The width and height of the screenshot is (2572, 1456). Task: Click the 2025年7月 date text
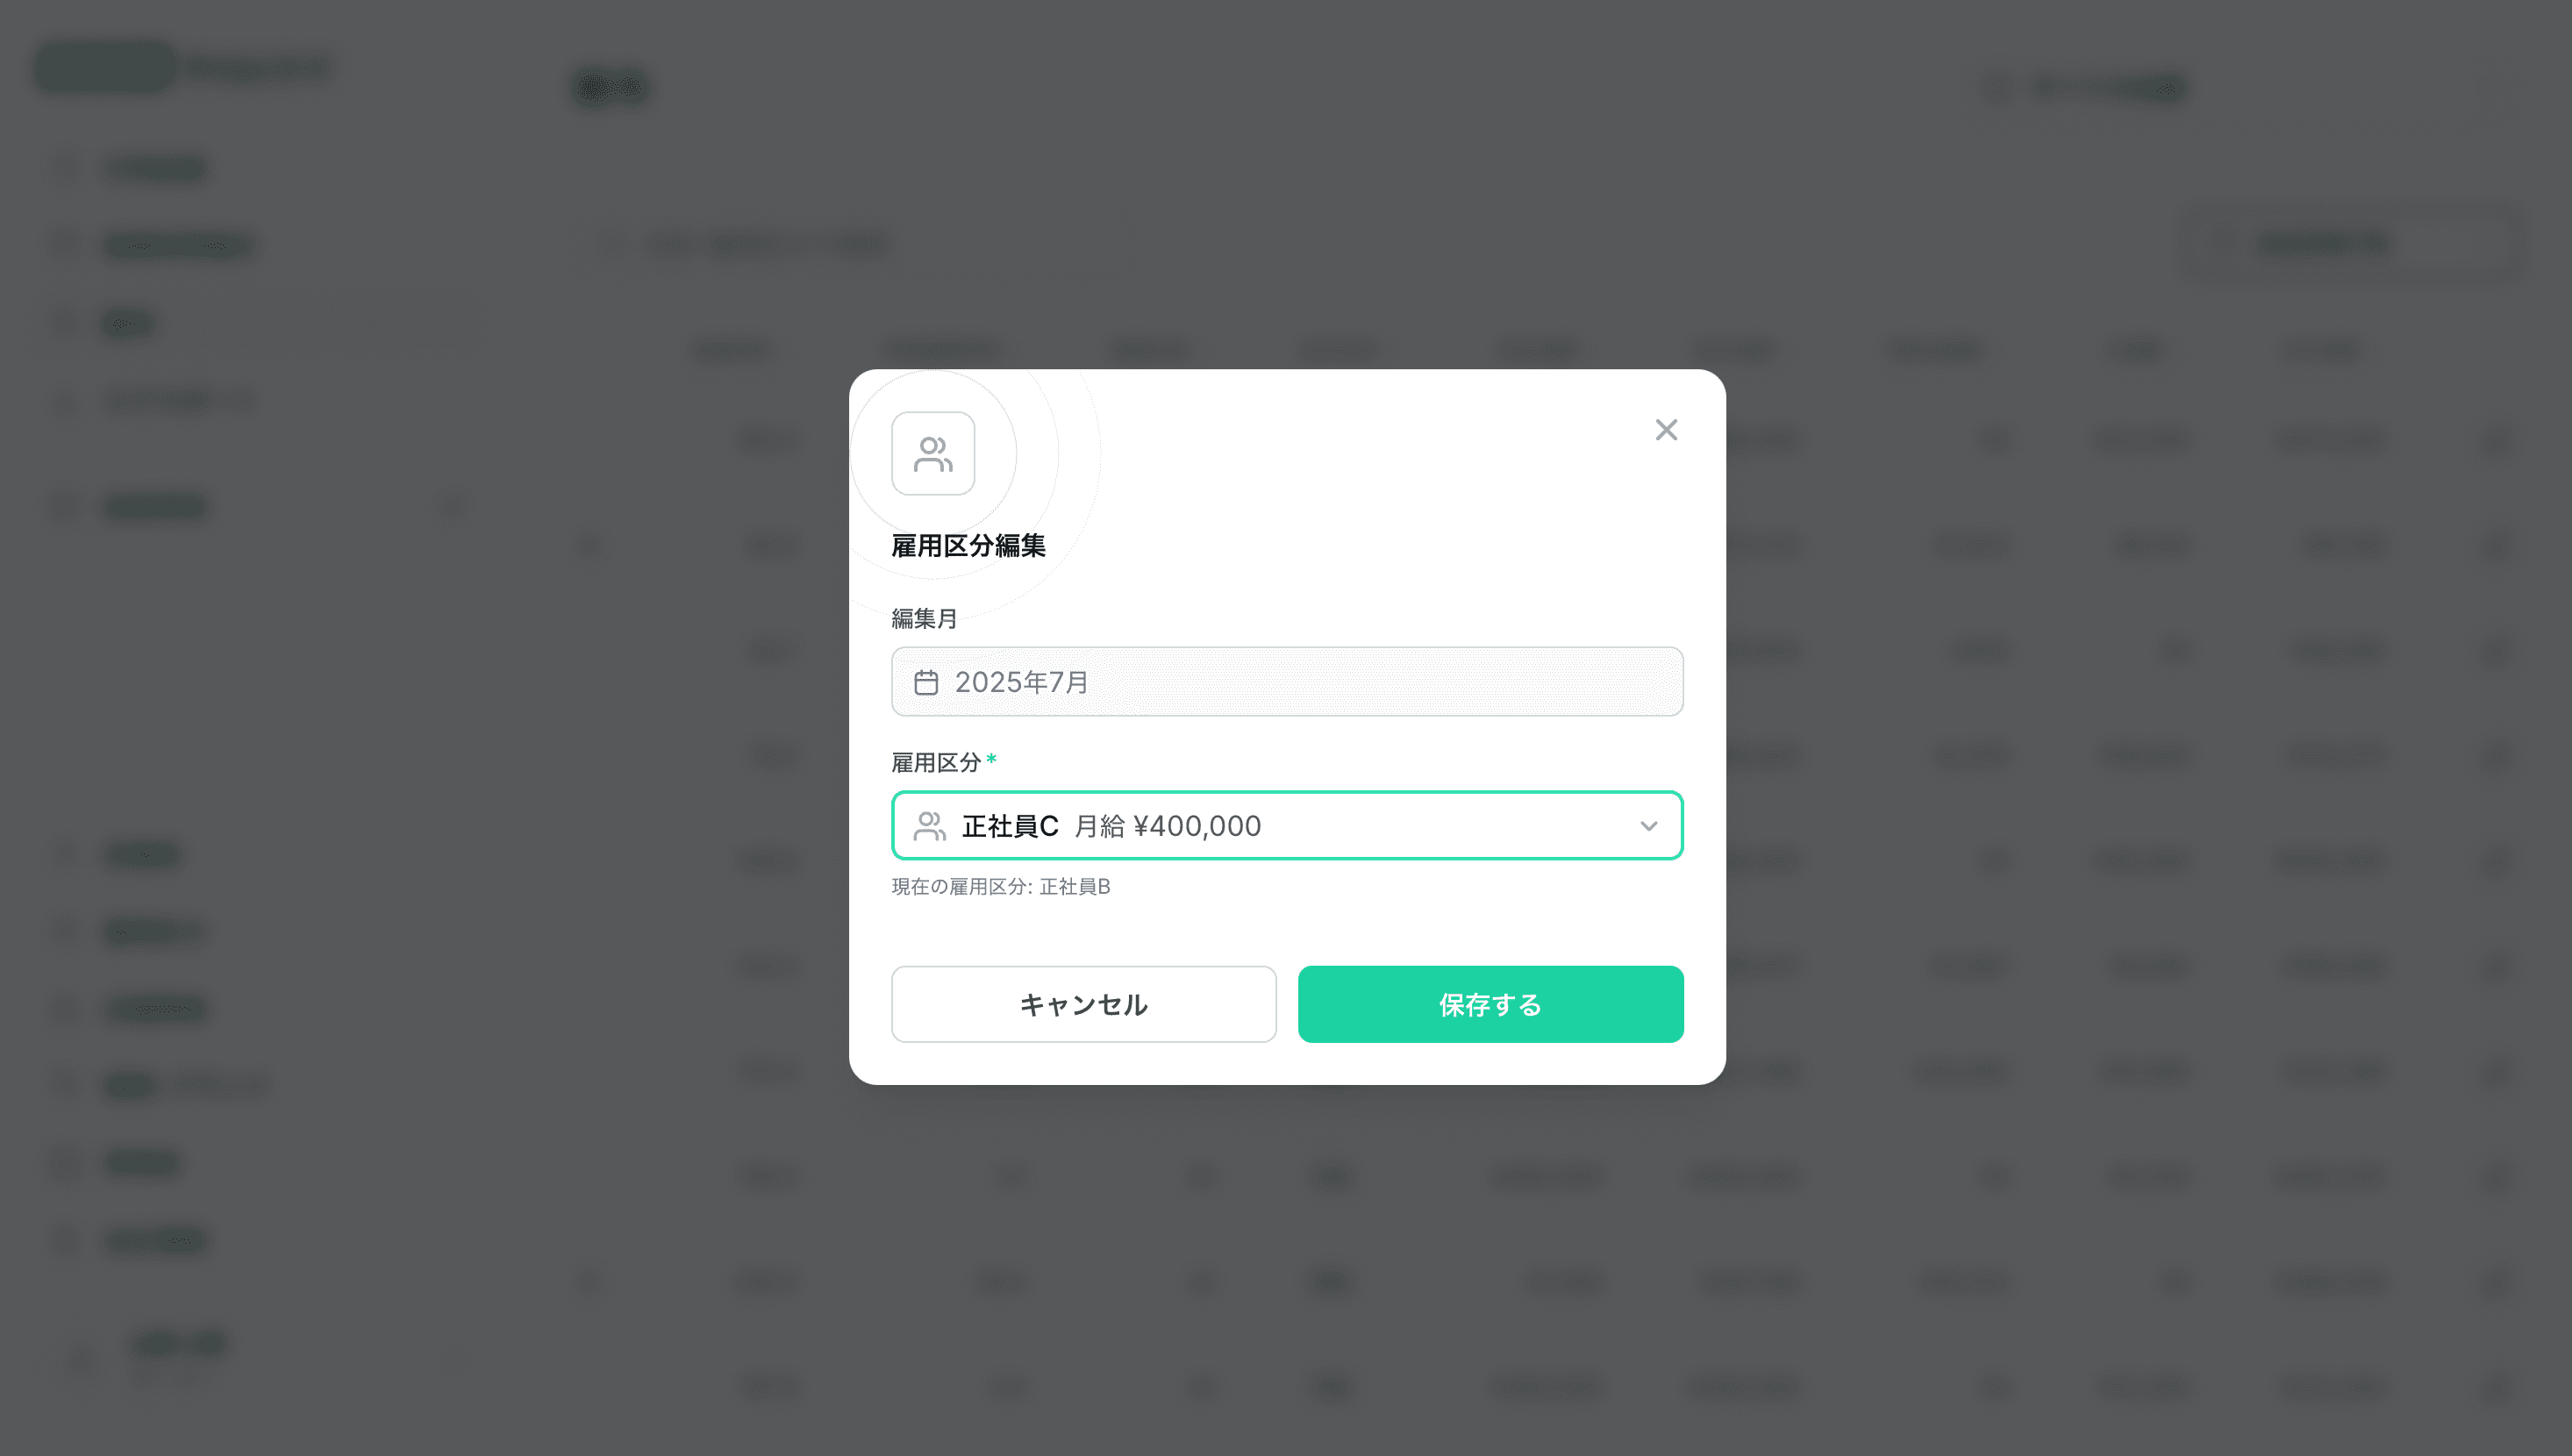[x=1021, y=682]
